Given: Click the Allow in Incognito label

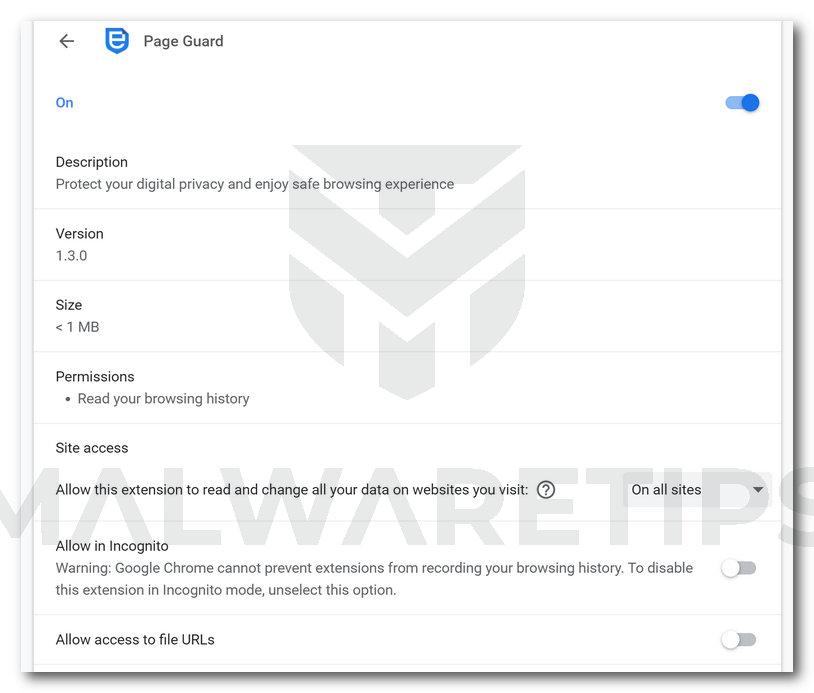Looking at the screenshot, I should click(112, 546).
